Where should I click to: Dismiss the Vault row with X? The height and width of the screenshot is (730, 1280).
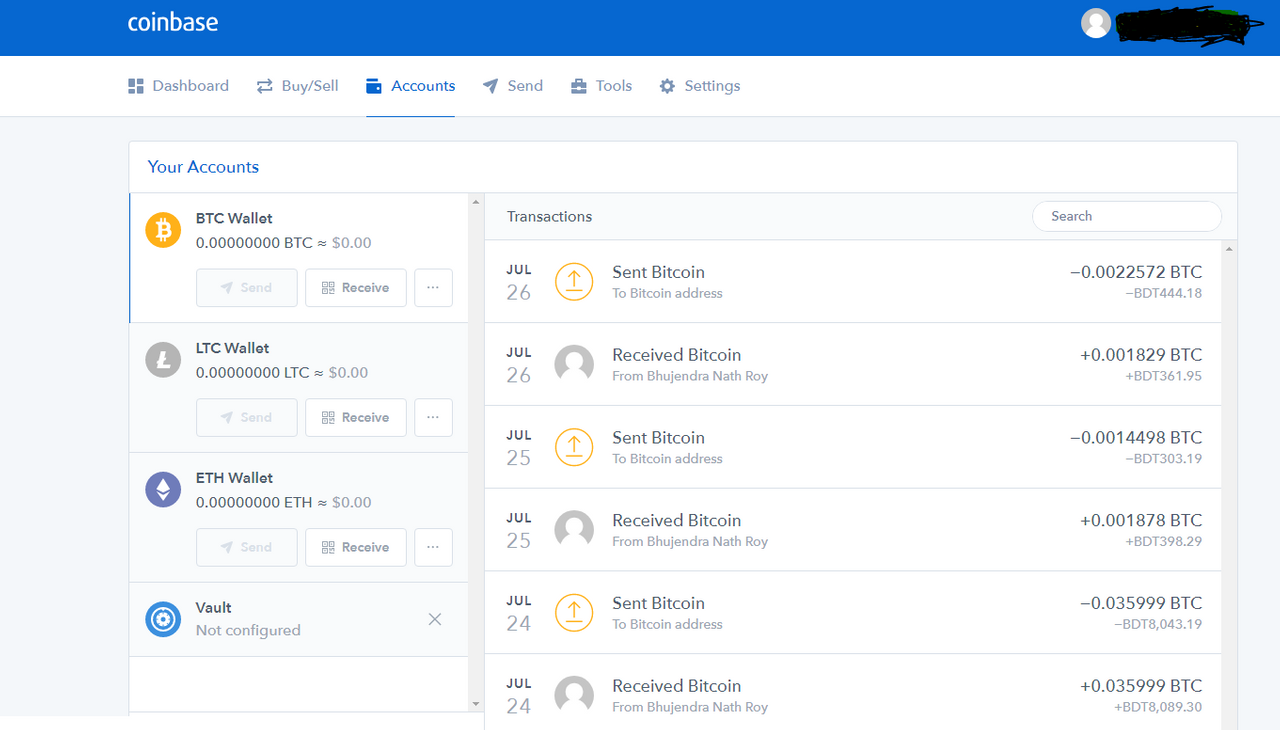coord(435,619)
